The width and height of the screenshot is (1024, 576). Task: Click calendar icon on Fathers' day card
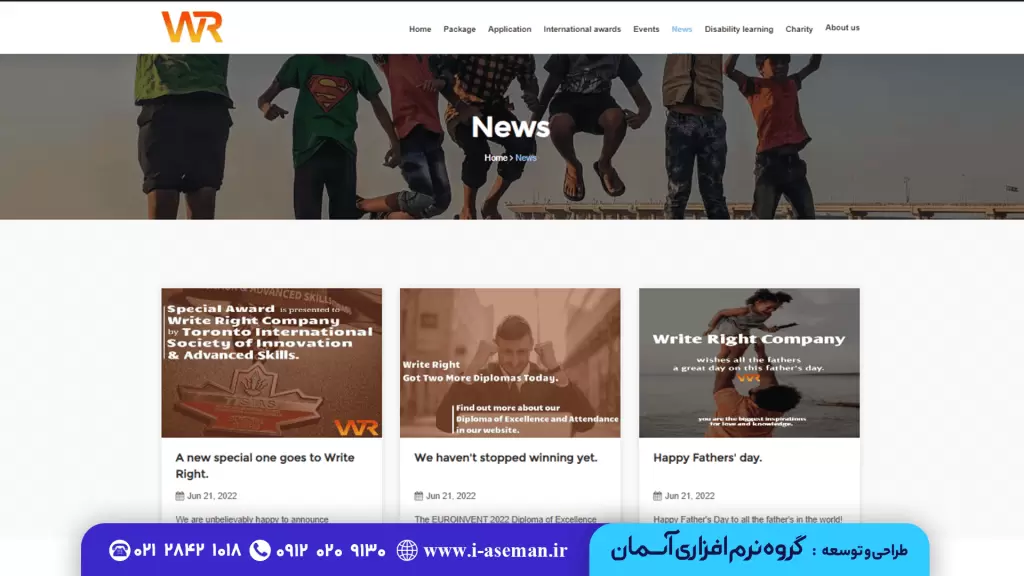pyautogui.click(x=657, y=496)
